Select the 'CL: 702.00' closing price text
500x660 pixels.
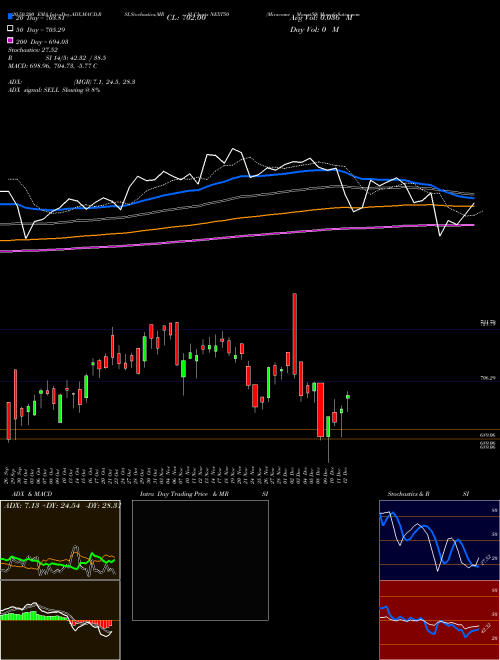click(186, 18)
